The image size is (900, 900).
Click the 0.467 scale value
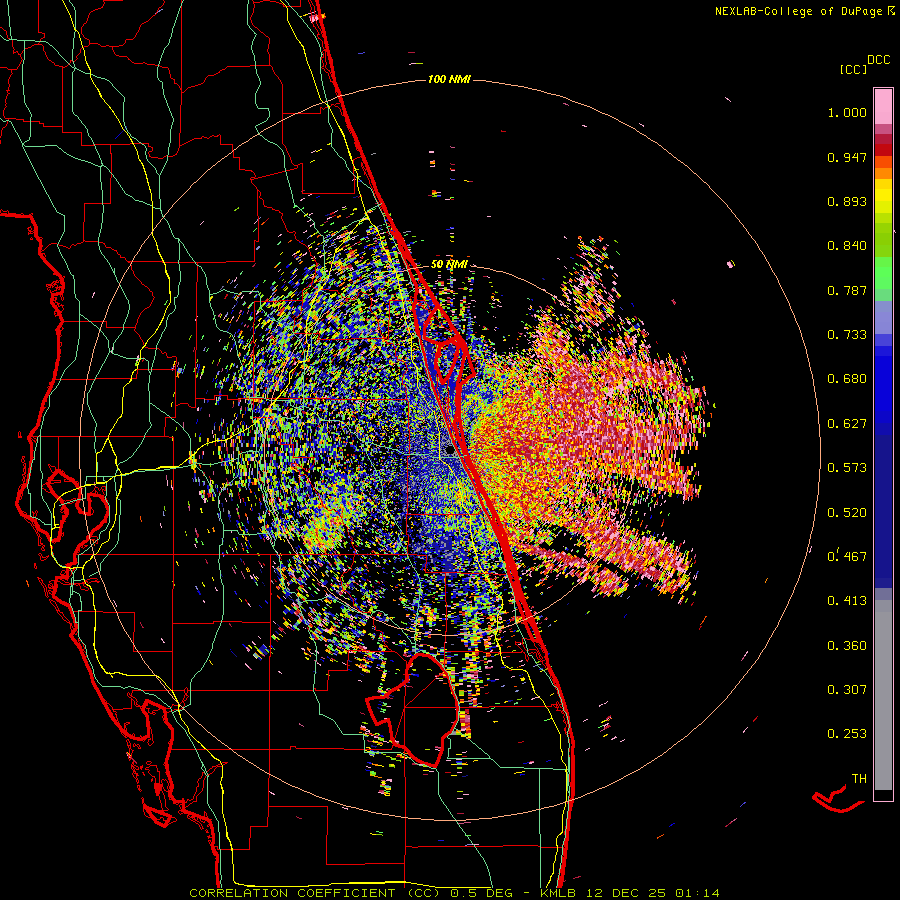847,556
